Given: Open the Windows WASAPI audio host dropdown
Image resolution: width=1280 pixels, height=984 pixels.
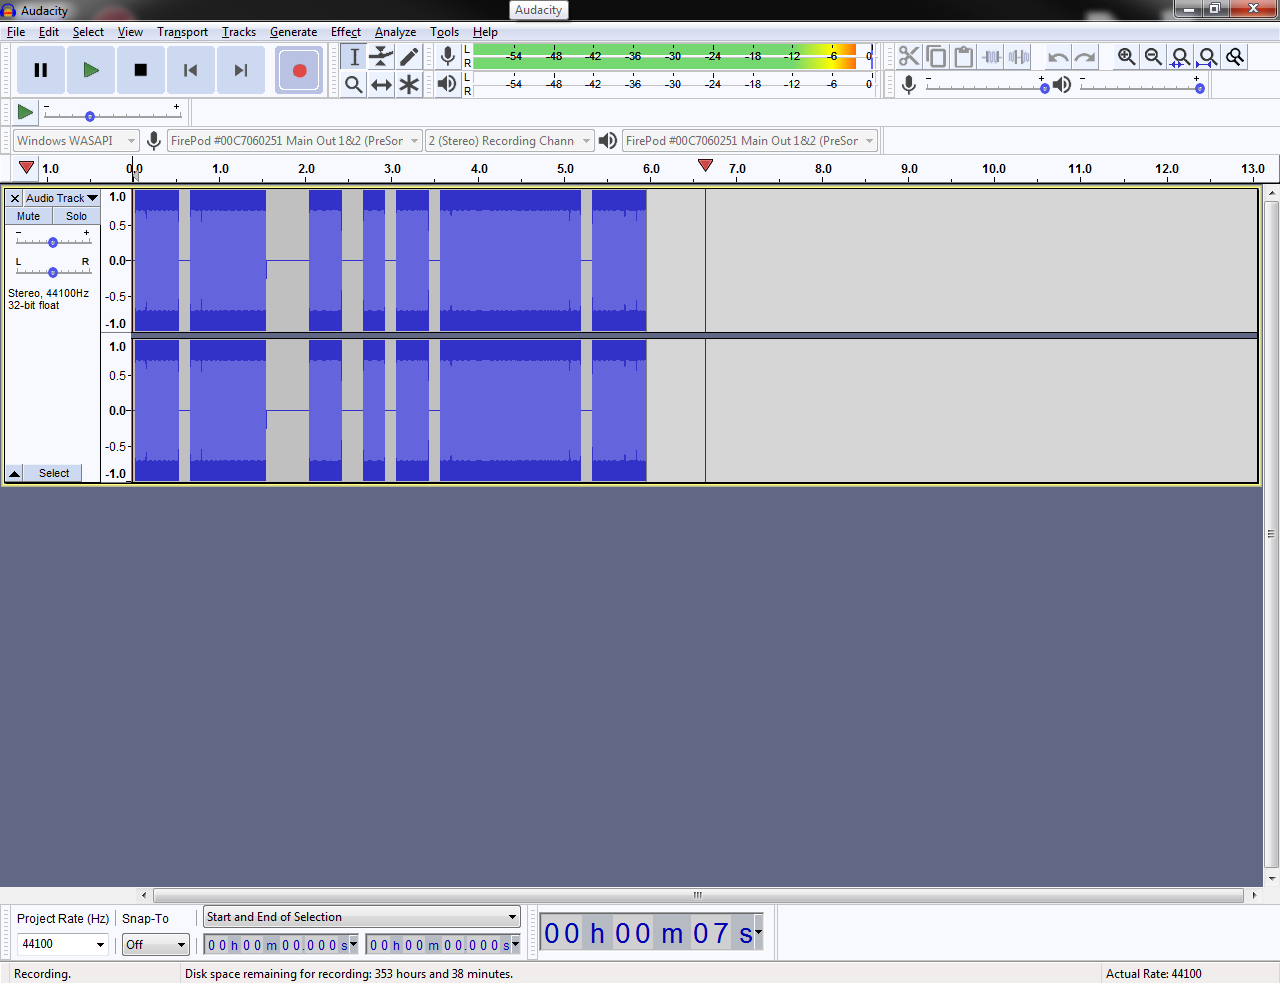Looking at the screenshot, I should click(x=75, y=141).
